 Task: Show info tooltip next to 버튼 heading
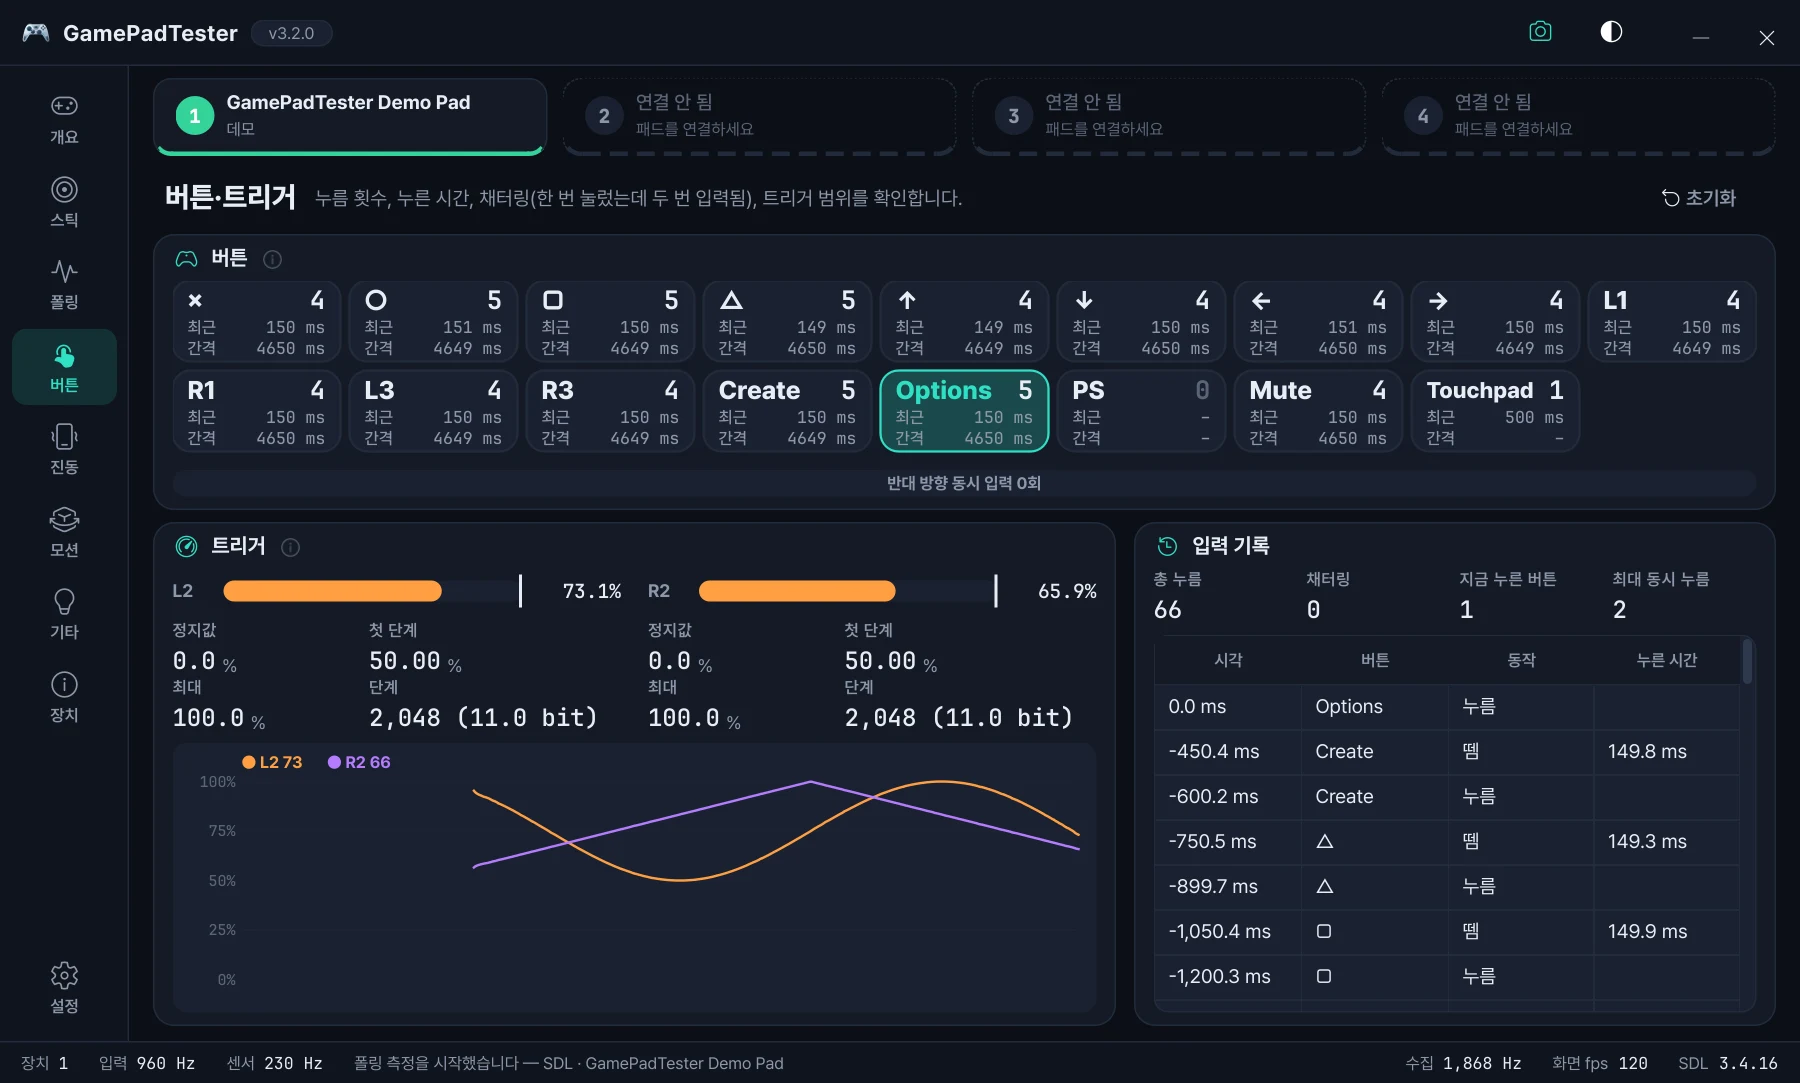(x=272, y=259)
